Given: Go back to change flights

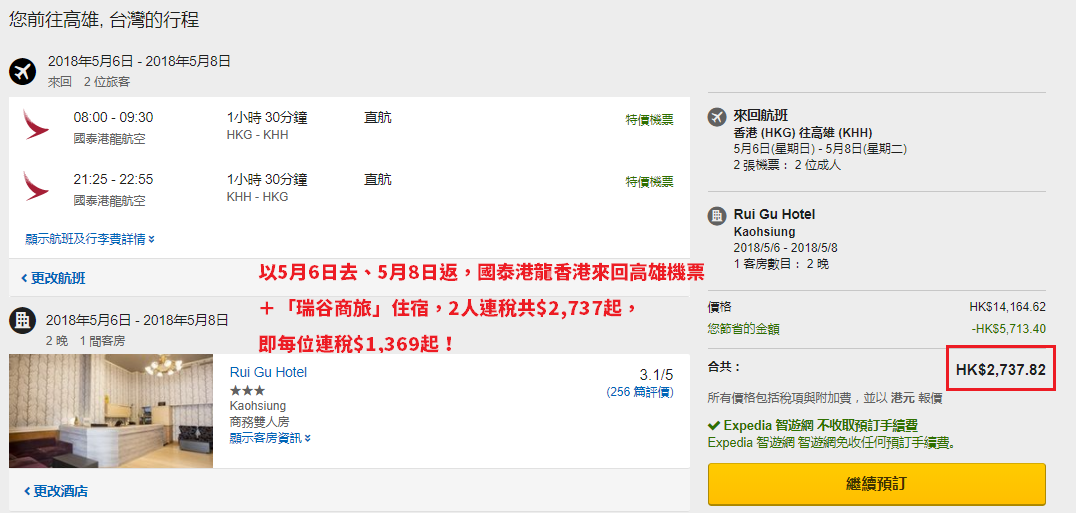Looking at the screenshot, I should click(x=54, y=278).
